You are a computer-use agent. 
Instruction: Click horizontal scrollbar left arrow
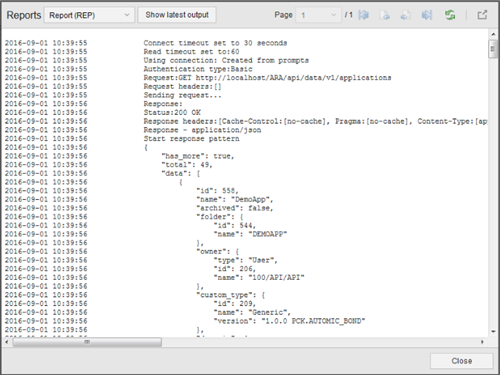7,342
